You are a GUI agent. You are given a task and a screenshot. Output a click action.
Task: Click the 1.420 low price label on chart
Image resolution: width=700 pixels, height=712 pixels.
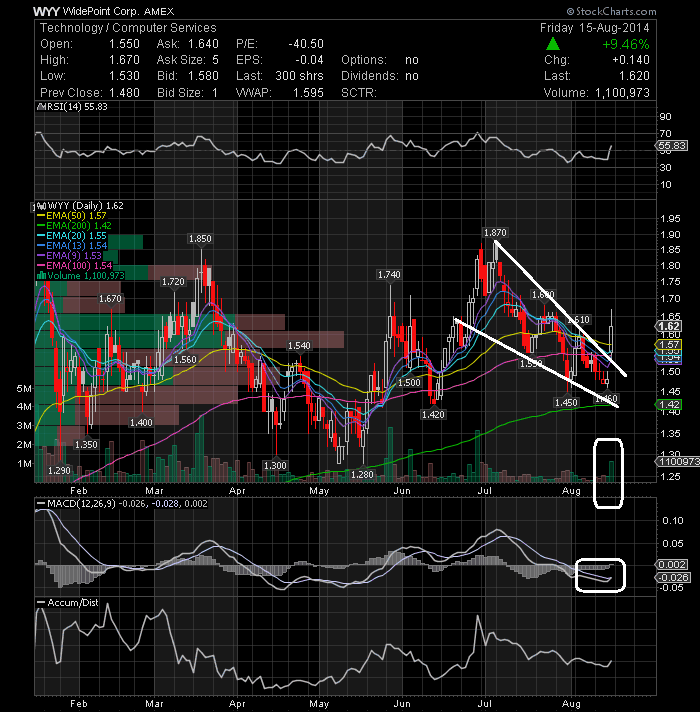click(433, 414)
